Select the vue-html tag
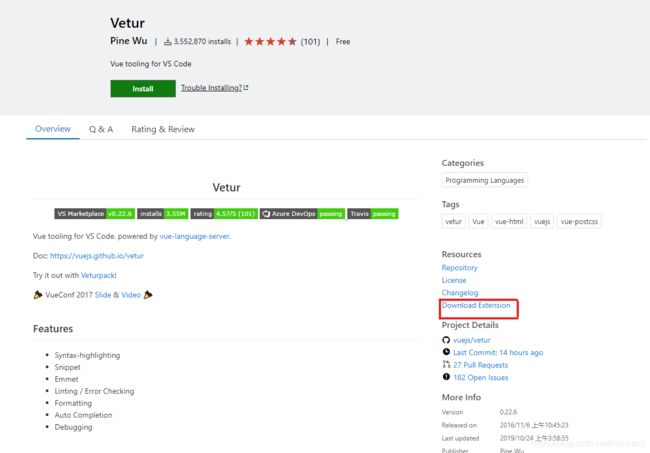 tap(509, 221)
